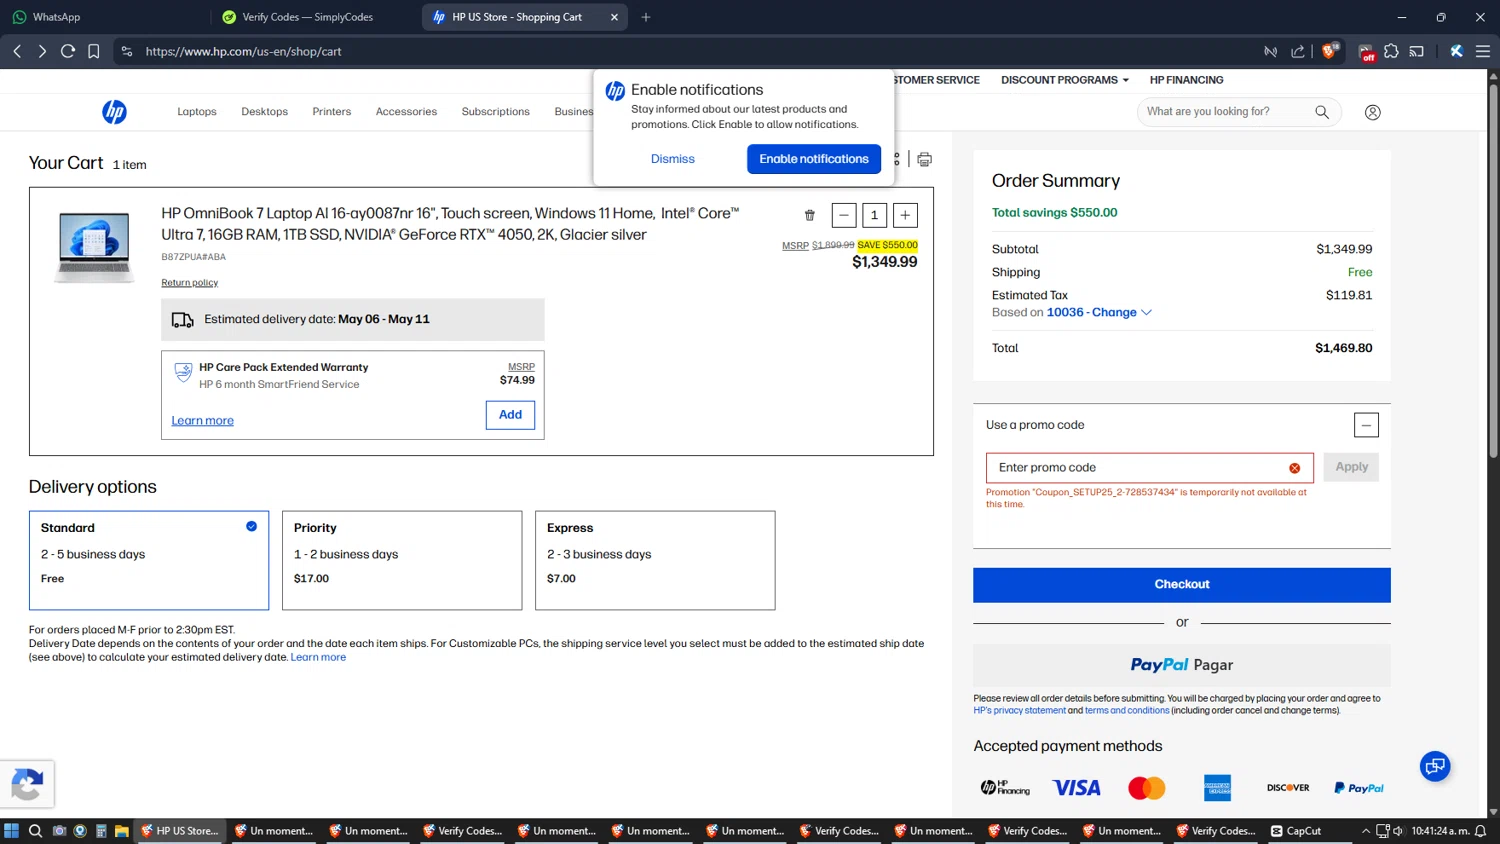Open File Explorer from the taskbar
The image size is (1500, 844).
point(121,831)
